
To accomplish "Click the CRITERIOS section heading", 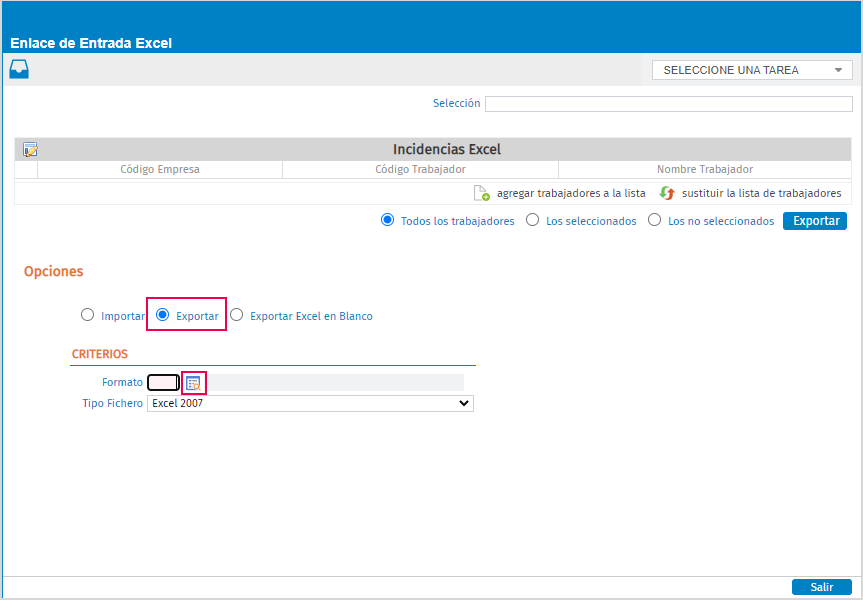I will click(100, 354).
